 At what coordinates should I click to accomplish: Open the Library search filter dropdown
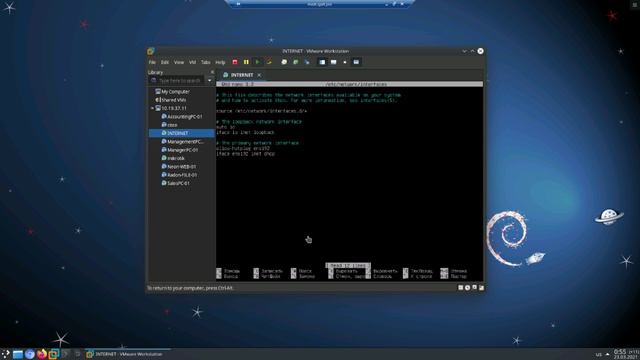click(210, 81)
